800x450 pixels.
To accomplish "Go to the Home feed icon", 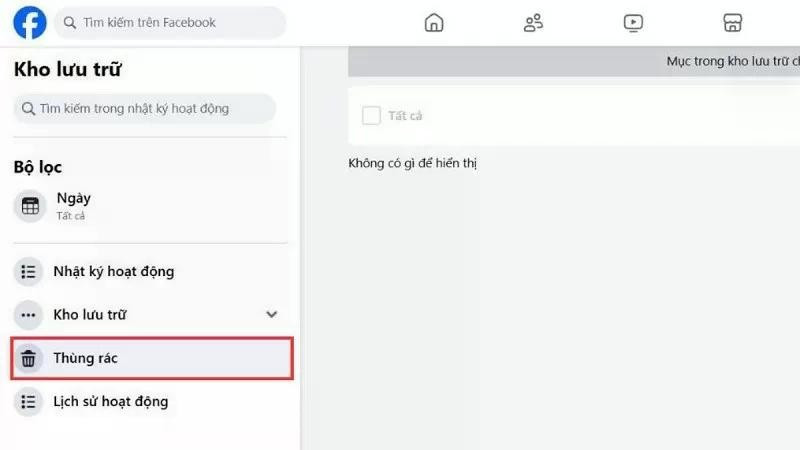I will coord(434,22).
